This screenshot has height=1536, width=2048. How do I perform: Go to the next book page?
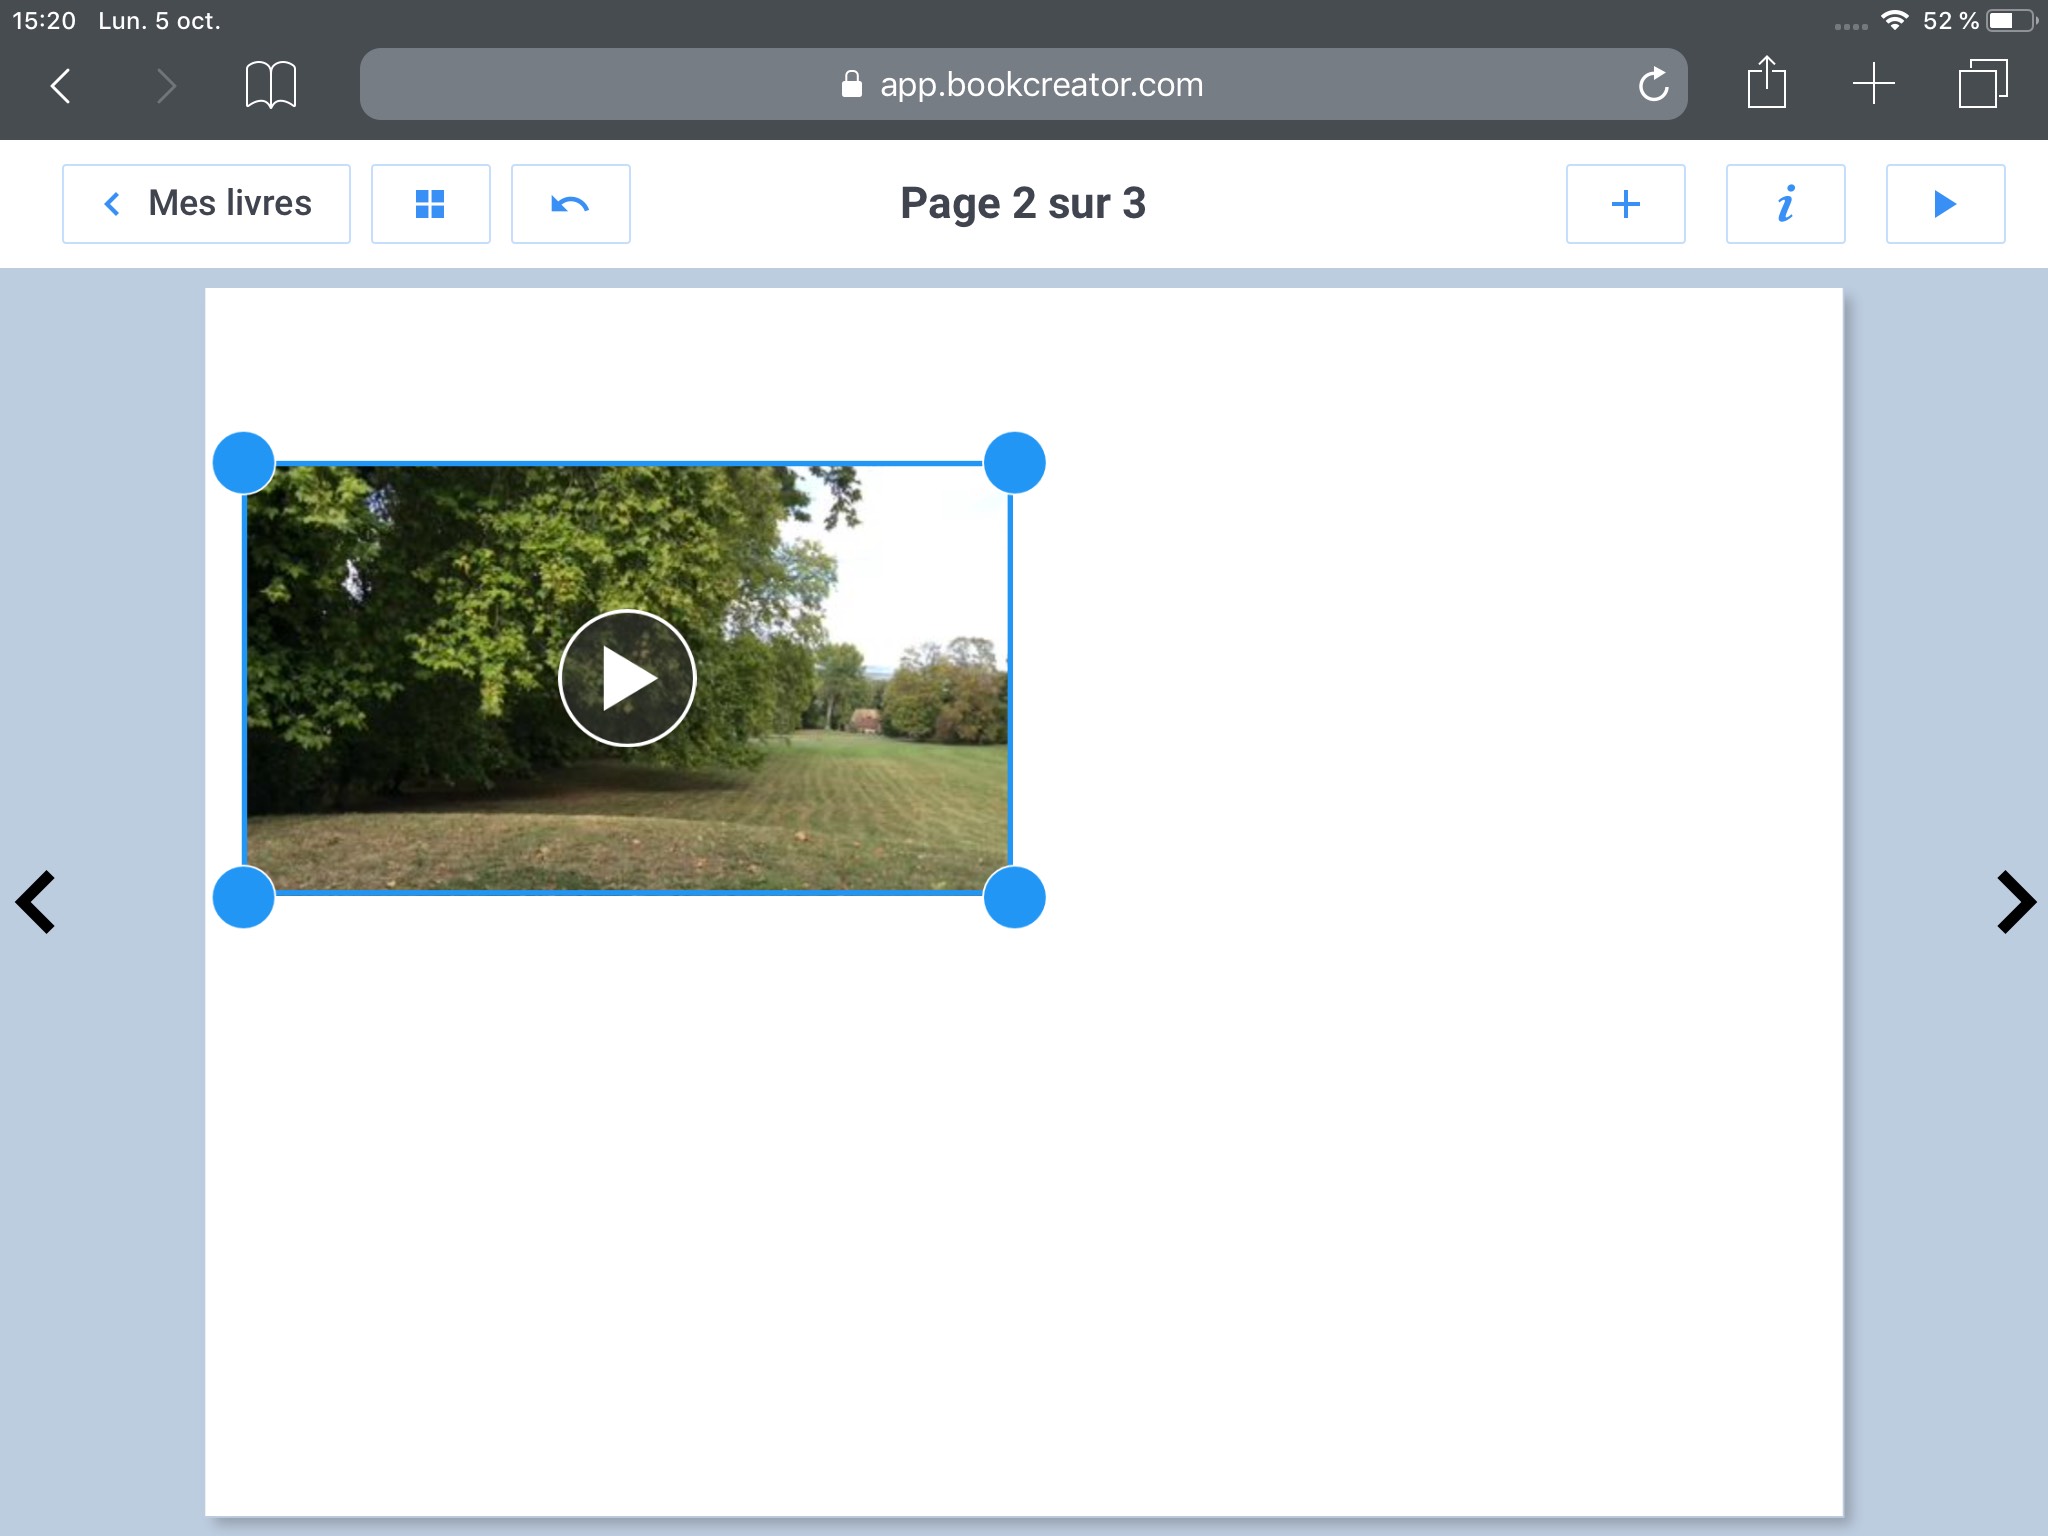pos(2015,902)
